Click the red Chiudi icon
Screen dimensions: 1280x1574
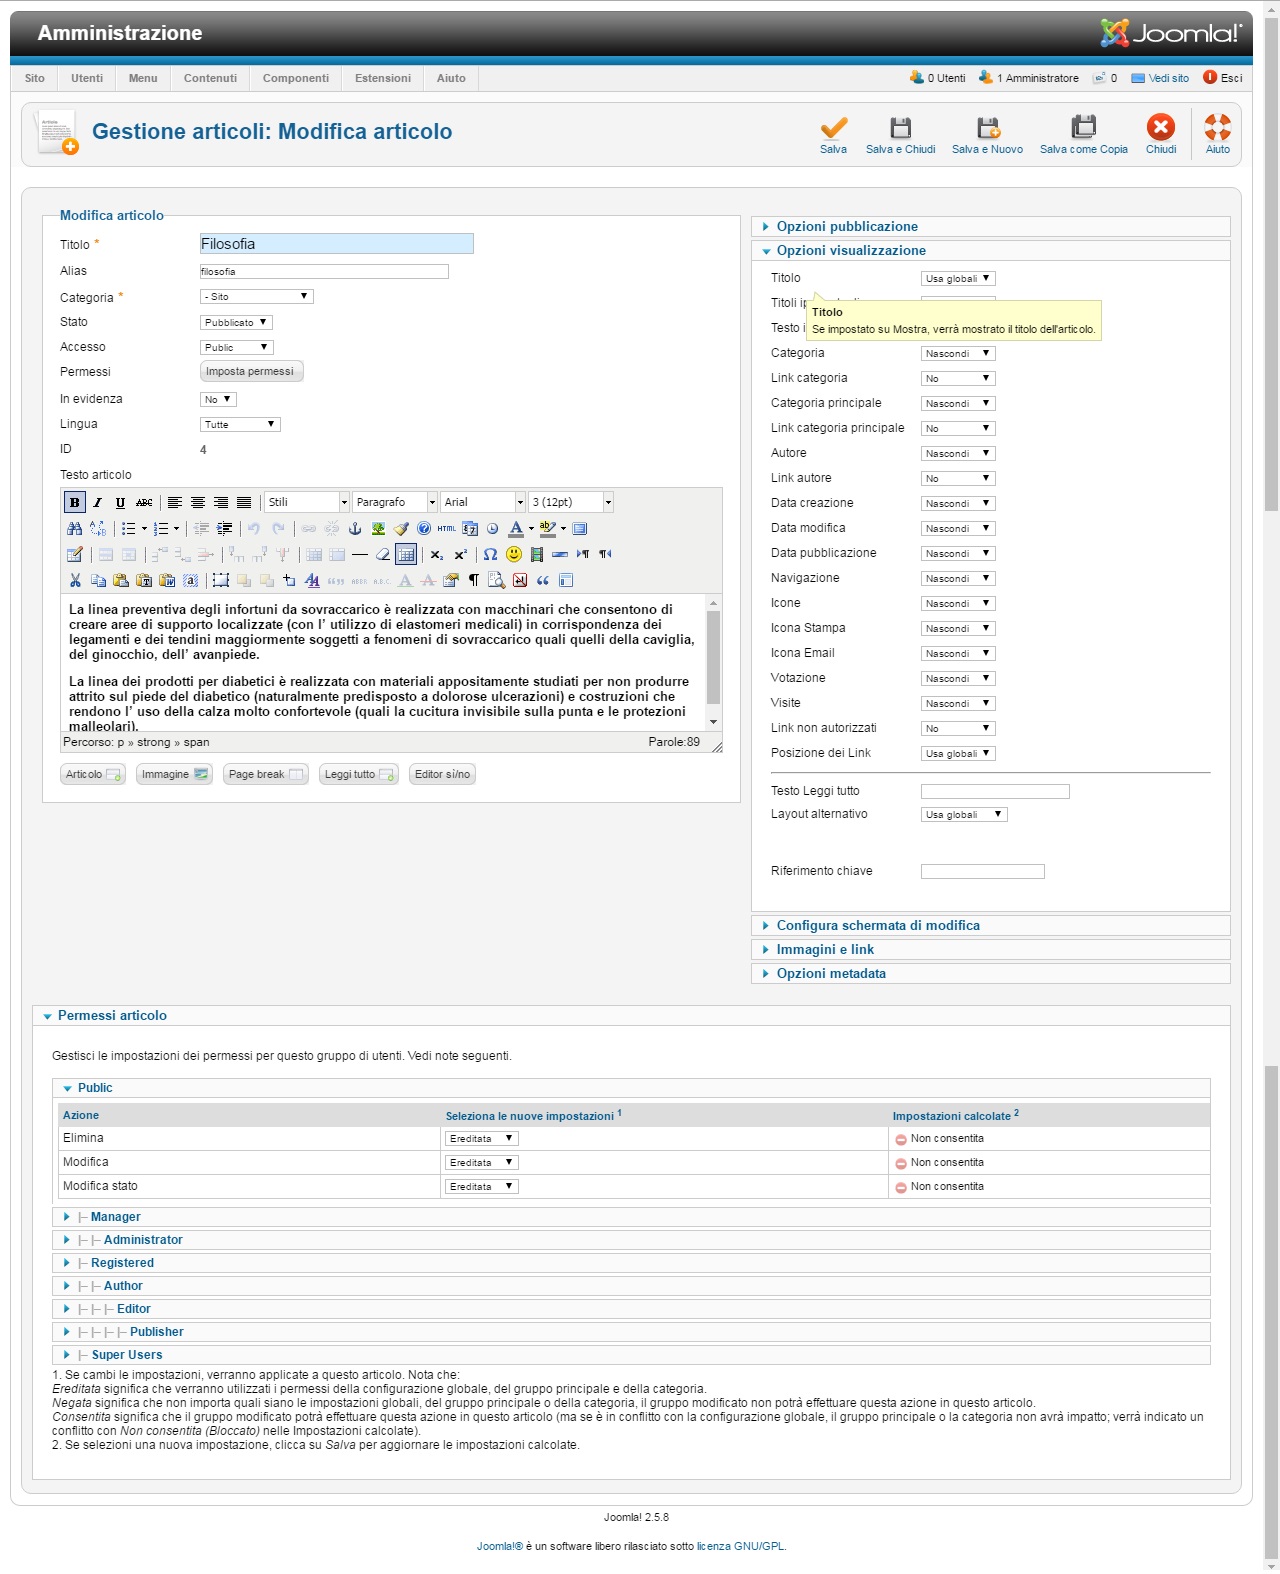tap(1161, 127)
